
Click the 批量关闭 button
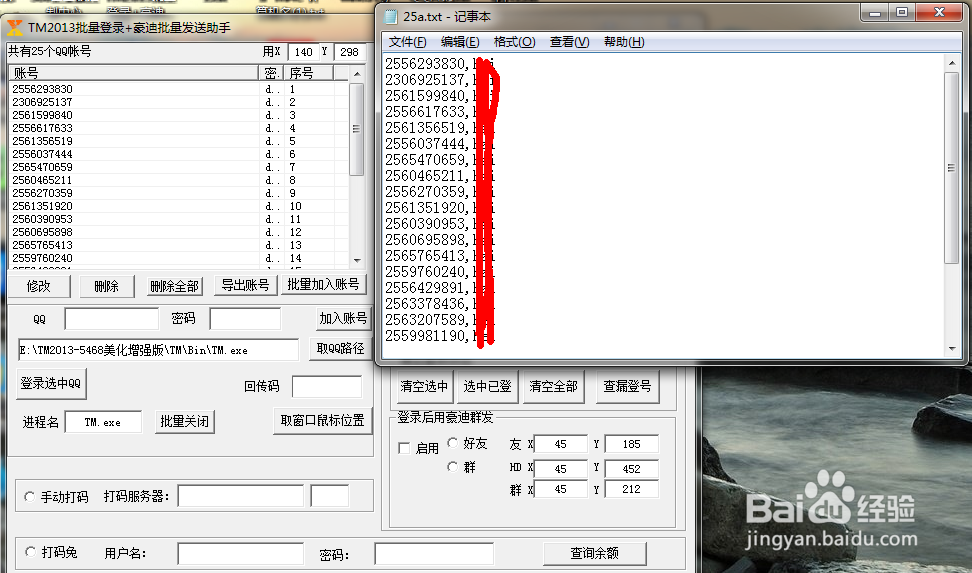pyautogui.click(x=184, y=421)
